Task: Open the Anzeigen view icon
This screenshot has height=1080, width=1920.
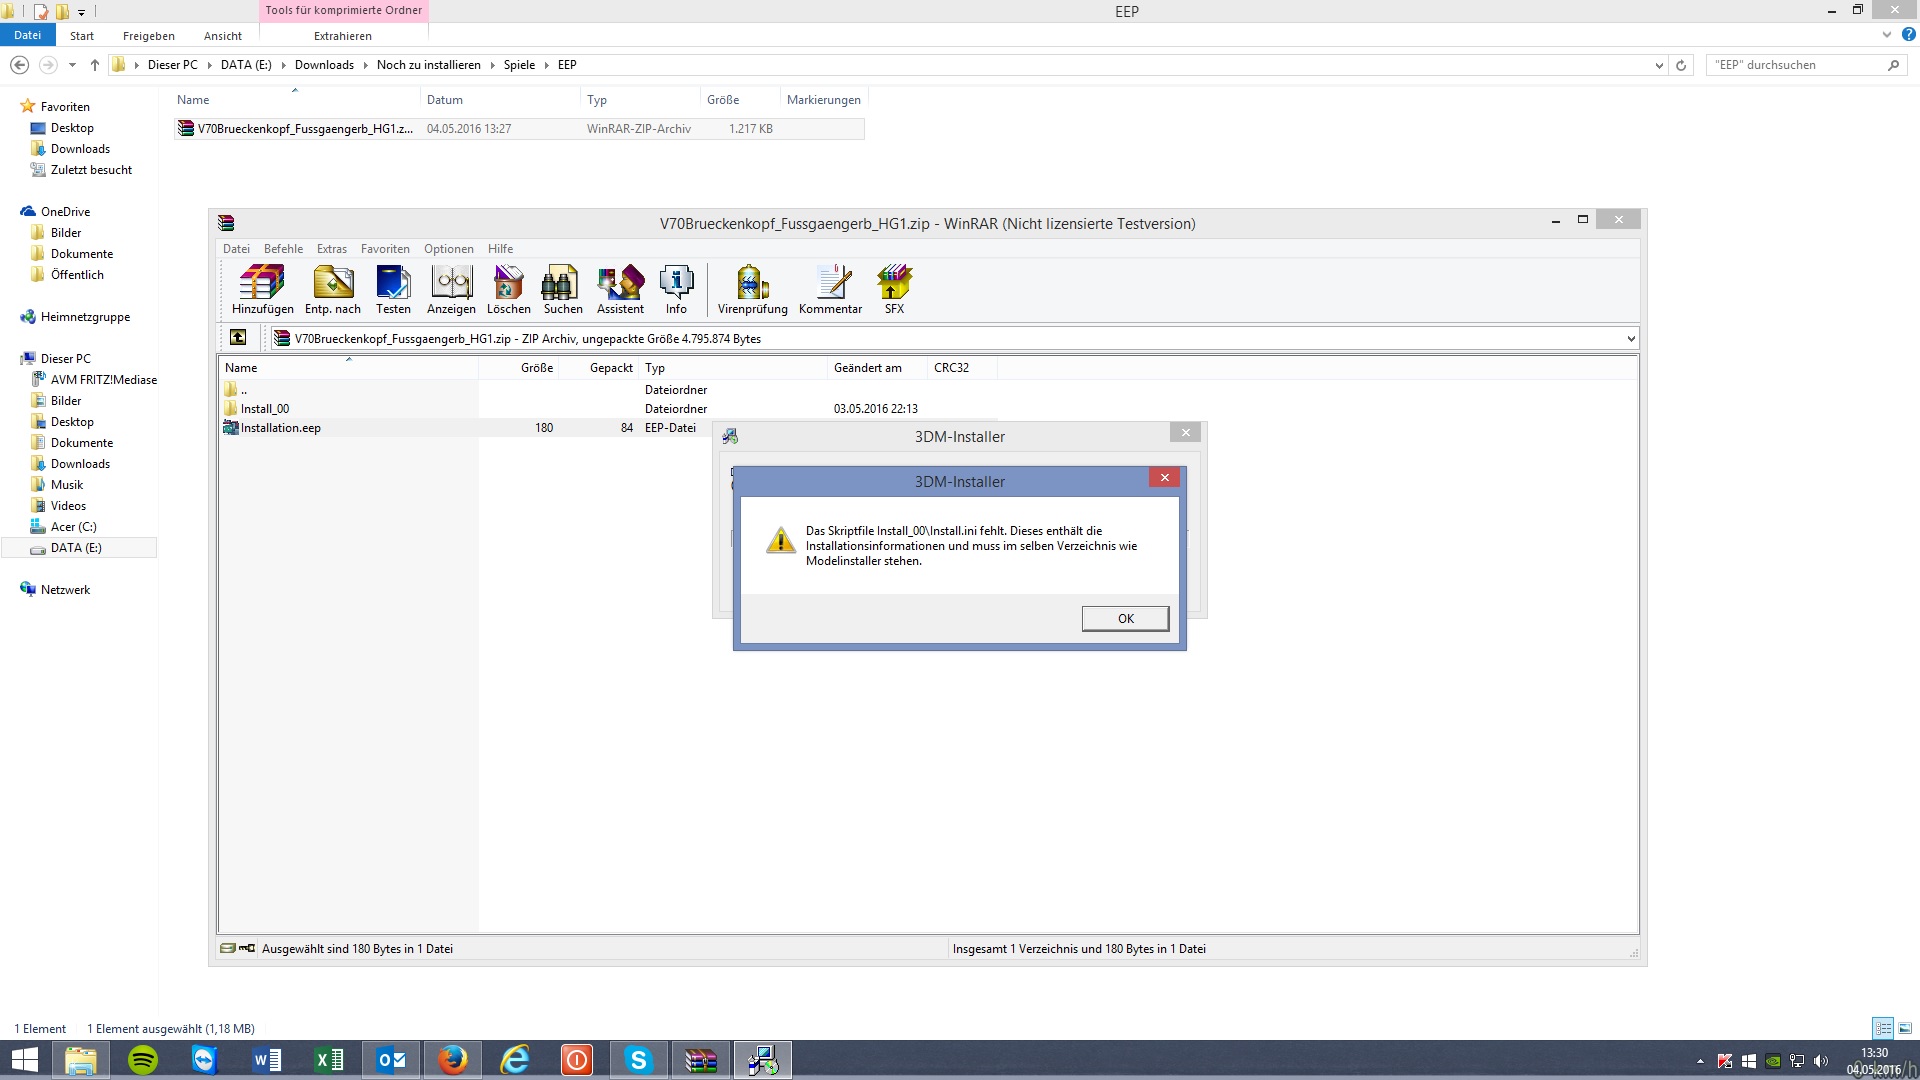Action: [x=451, y=289]
